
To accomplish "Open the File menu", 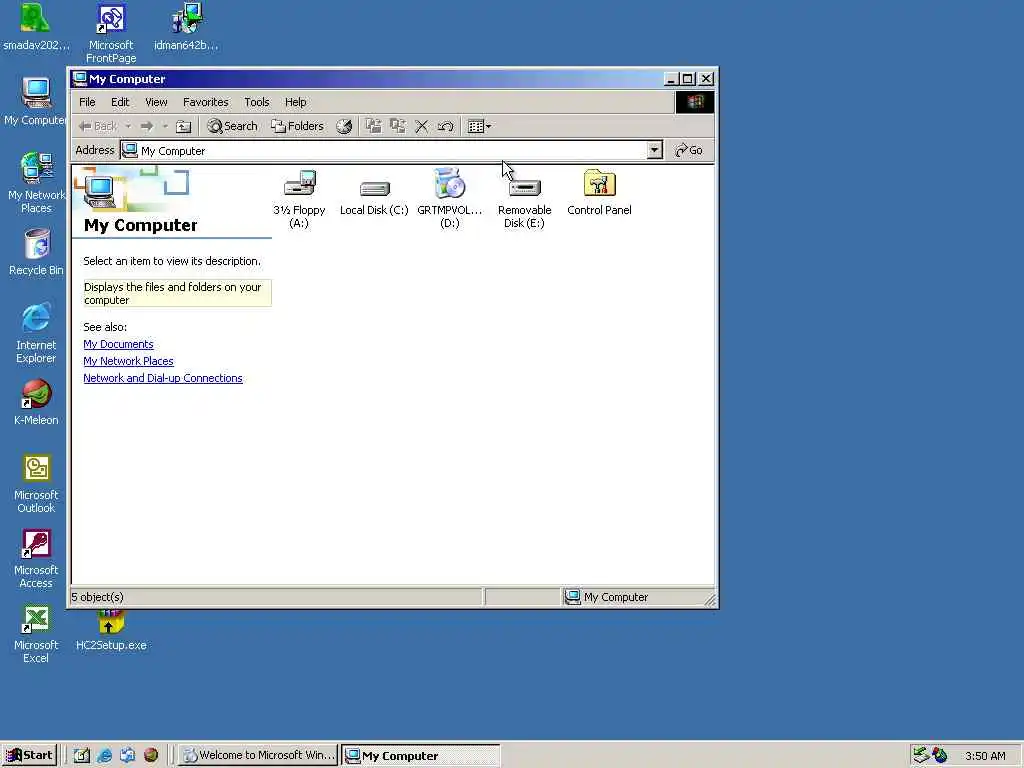I will pos(87,102).
